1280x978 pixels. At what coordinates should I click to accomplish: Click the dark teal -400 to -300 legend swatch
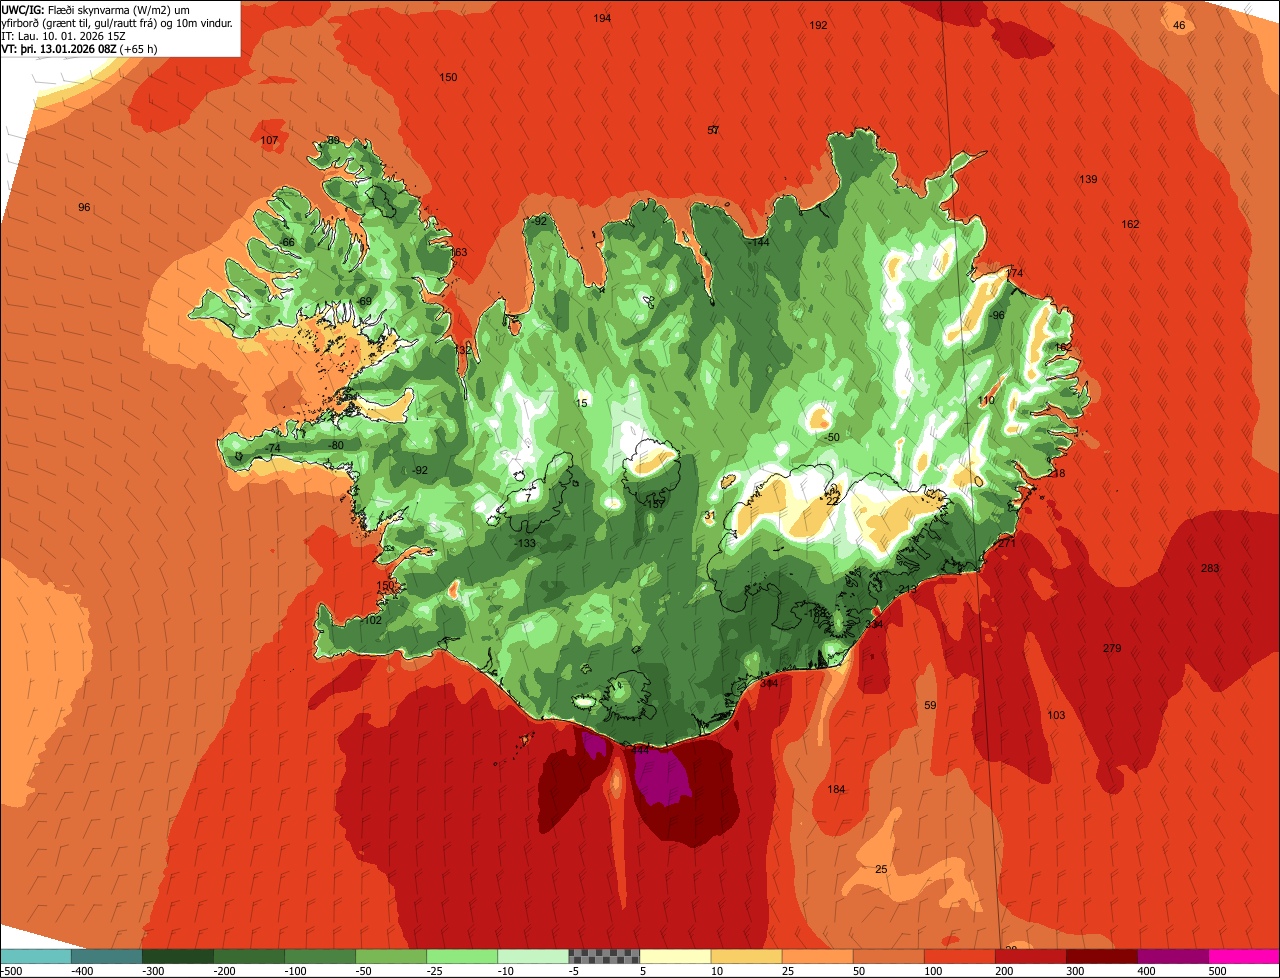click(107, 956)
